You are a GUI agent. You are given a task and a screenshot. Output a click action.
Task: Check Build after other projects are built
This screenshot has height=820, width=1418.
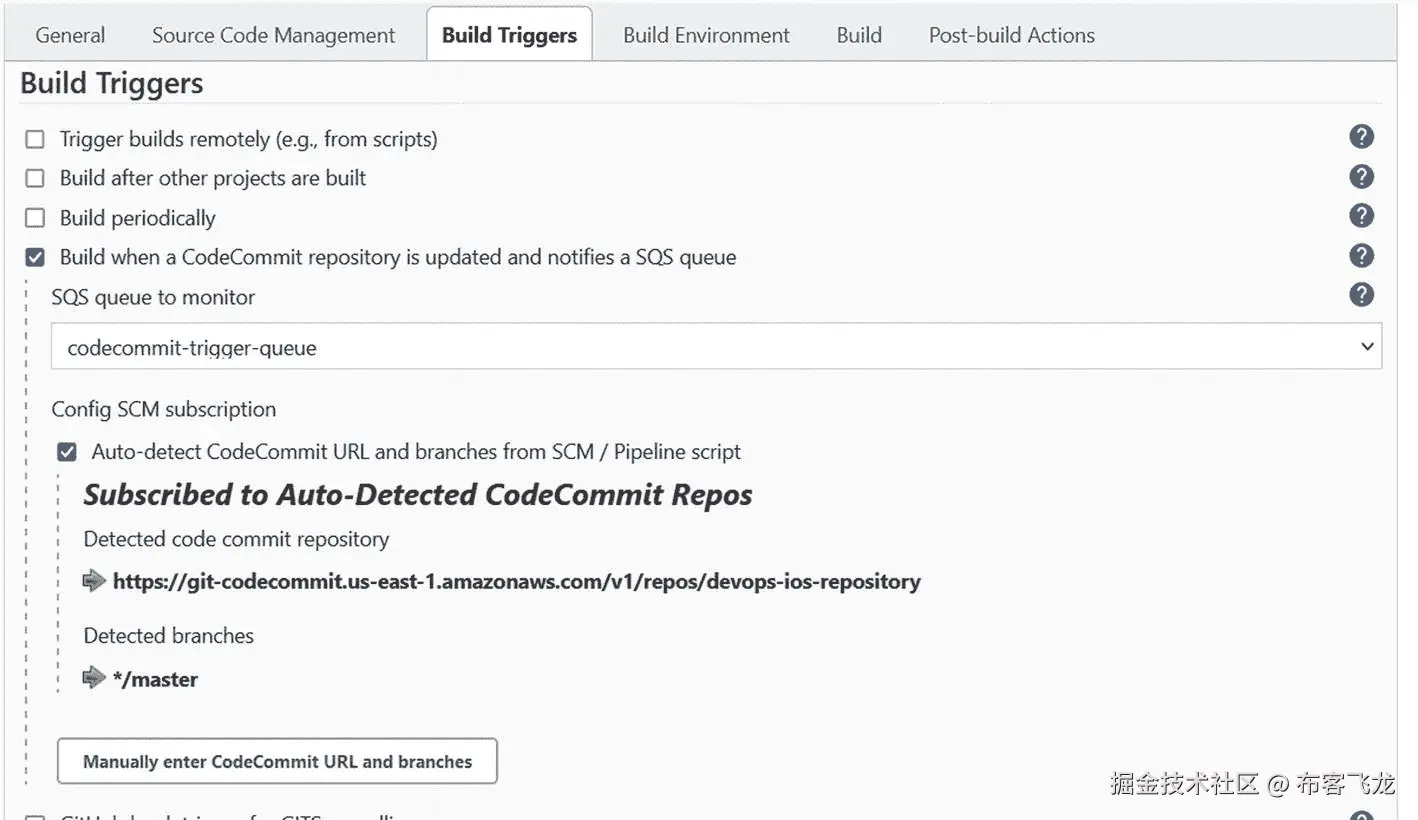coord(35,179)
